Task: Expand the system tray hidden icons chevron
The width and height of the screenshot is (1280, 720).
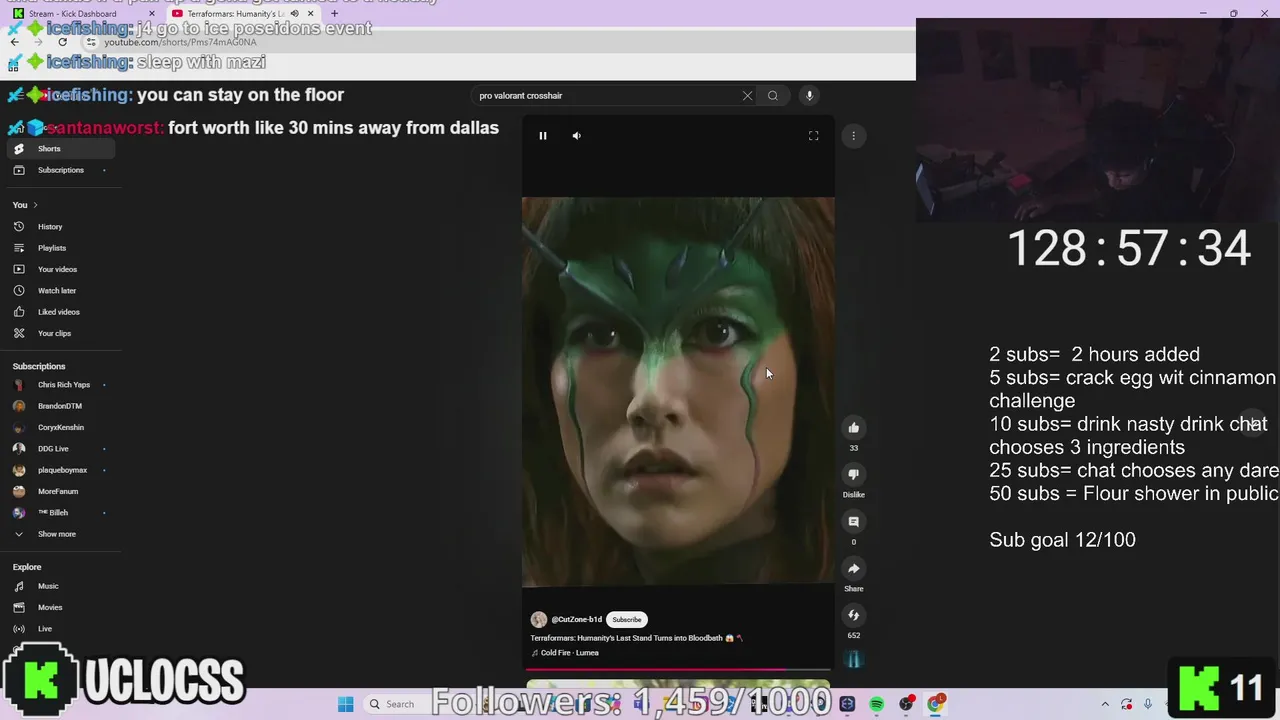Action: pyautogui.click(x=1105, y=704)
